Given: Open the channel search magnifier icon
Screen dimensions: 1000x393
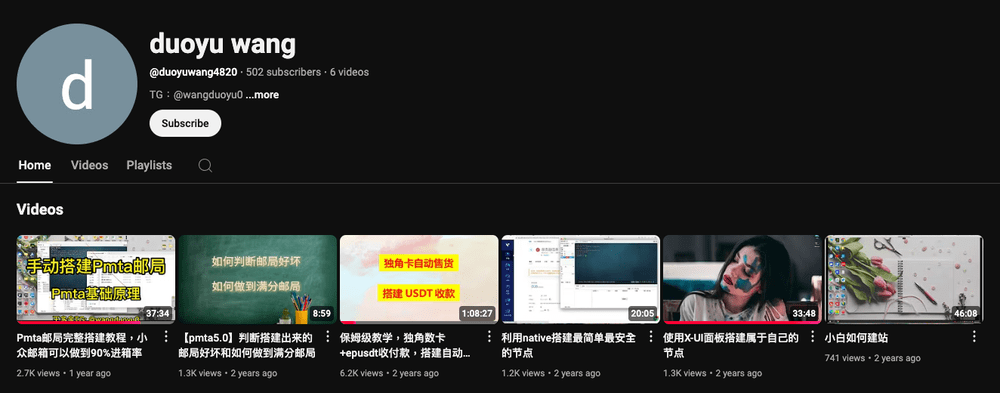Looking at the screenshot, I should coord(205,165).
